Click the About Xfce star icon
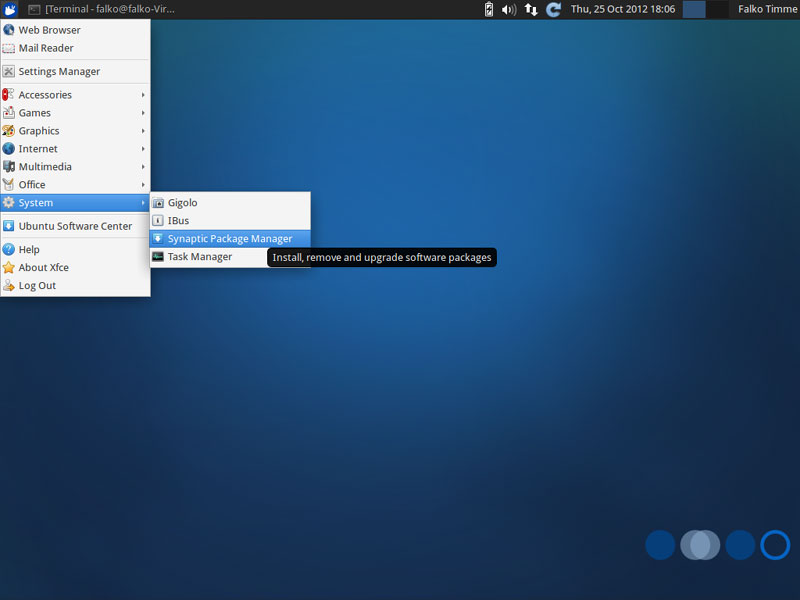Screen dimensions: 800x600 9,267
